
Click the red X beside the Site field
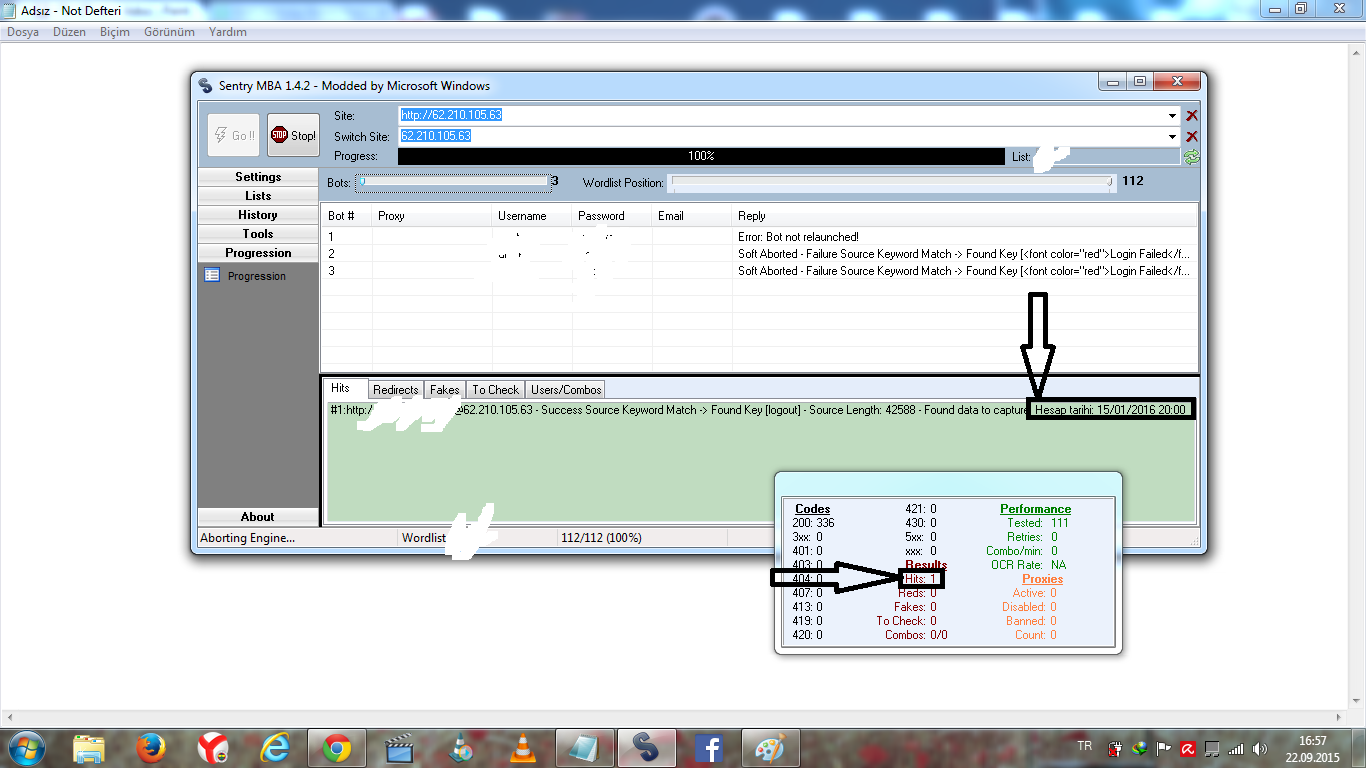coord(1191,116)
